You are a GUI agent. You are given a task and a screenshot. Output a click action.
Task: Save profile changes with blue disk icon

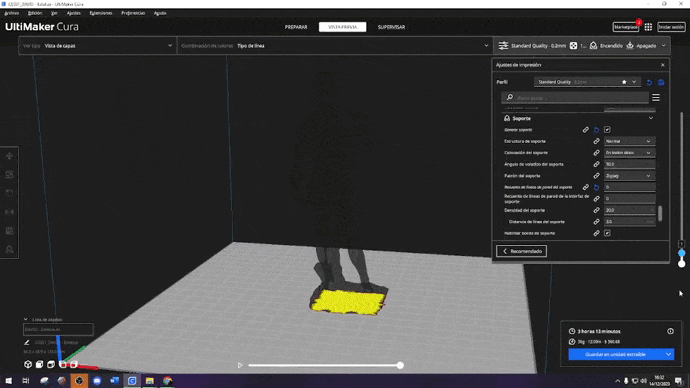pos(661,82)
